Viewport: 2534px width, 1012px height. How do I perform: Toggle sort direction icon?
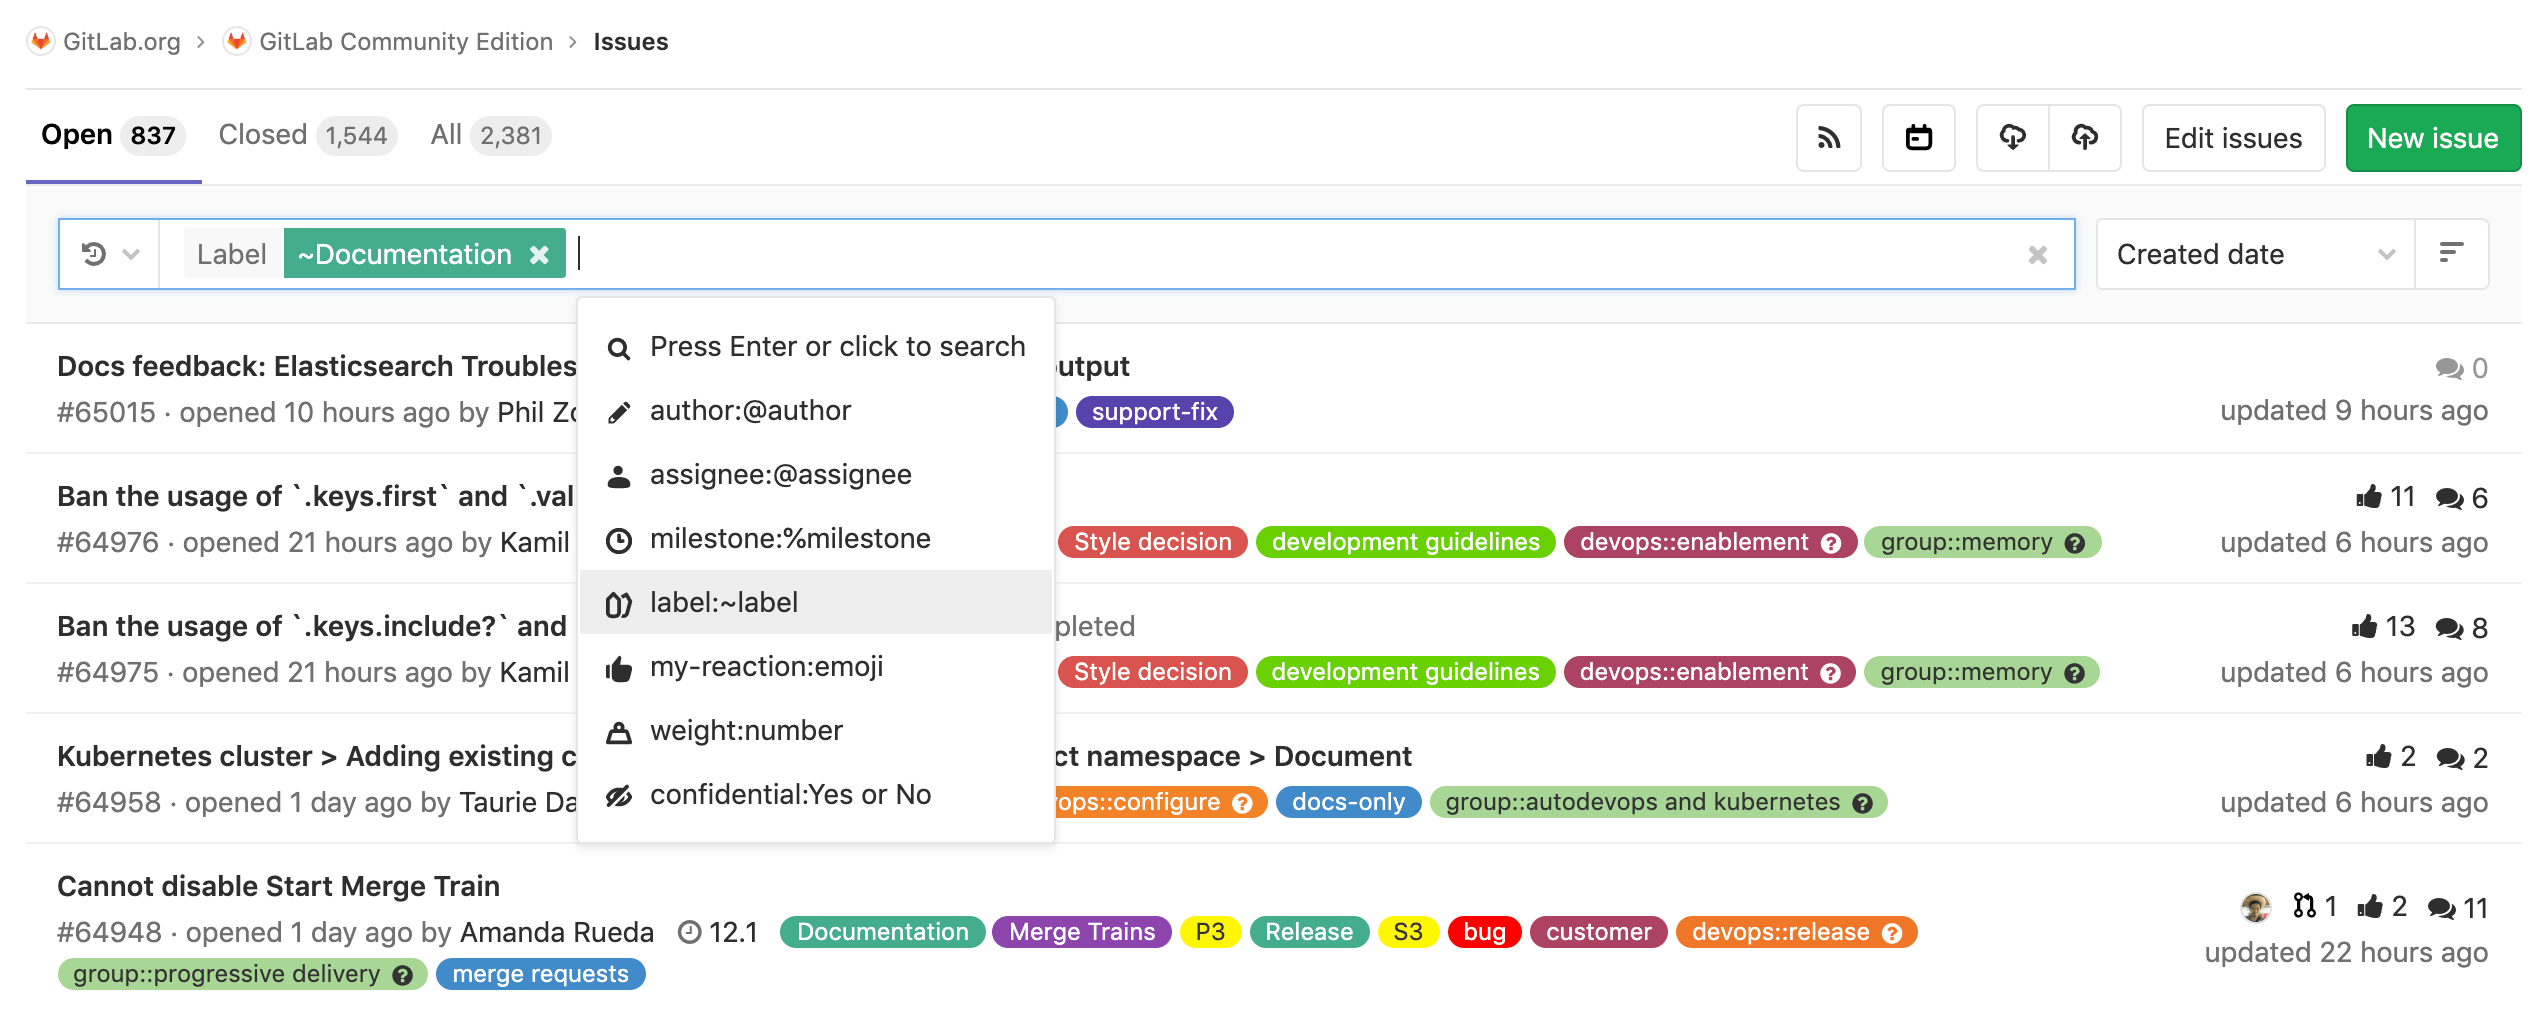(x=2450, y=254)
